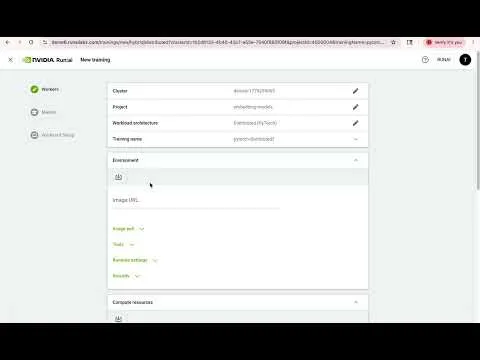The width and height of the screenshot is (480, 360).
Task: Collapse the Environment section chevron
Action: 356,160
